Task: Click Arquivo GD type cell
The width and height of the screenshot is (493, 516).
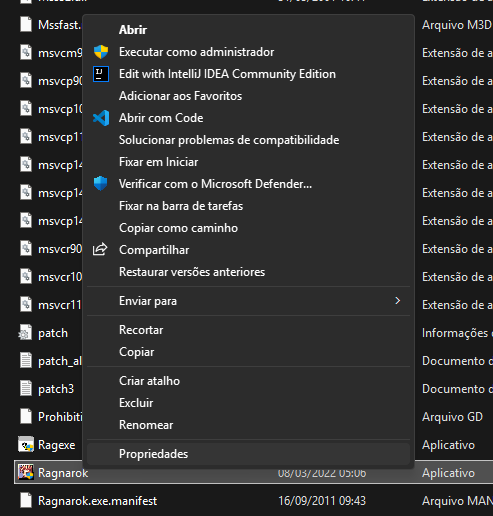Action: [x=452, y=417]
